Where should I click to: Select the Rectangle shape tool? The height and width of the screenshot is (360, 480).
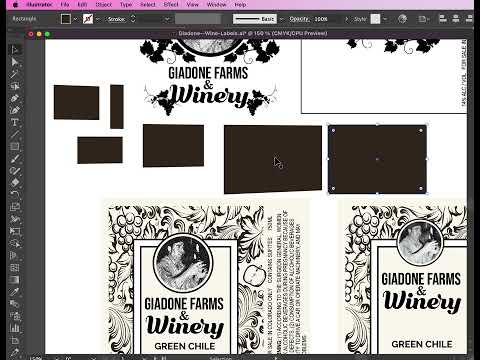[x=15, y=147]
